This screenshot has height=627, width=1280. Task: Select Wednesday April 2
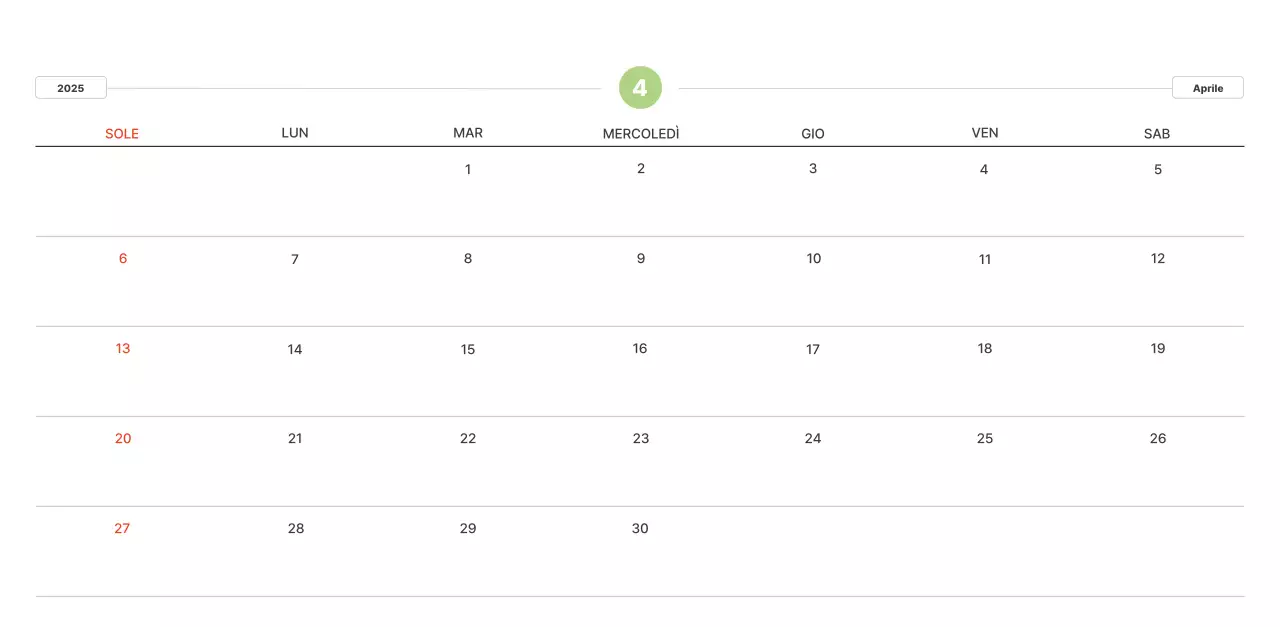point(641,168)
